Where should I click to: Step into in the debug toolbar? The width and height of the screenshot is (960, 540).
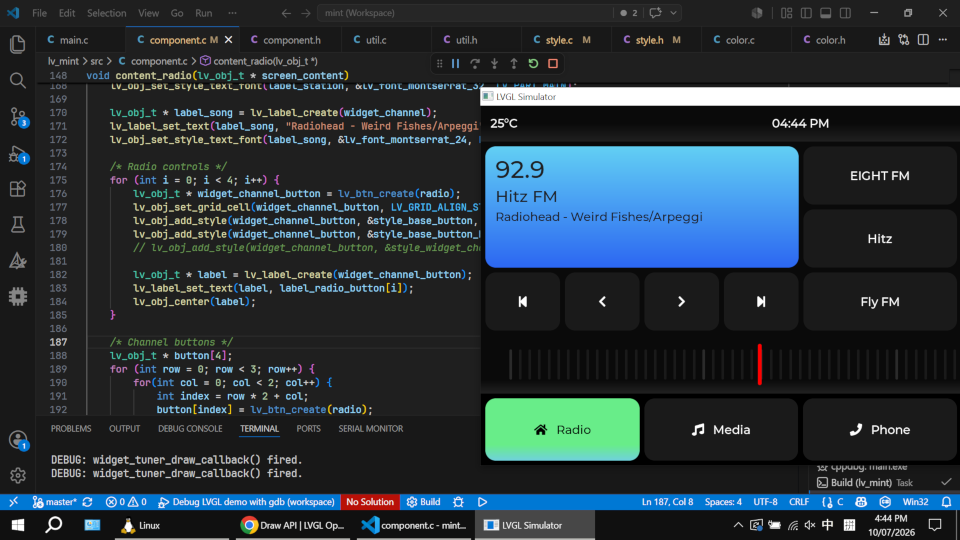point(495,64)
